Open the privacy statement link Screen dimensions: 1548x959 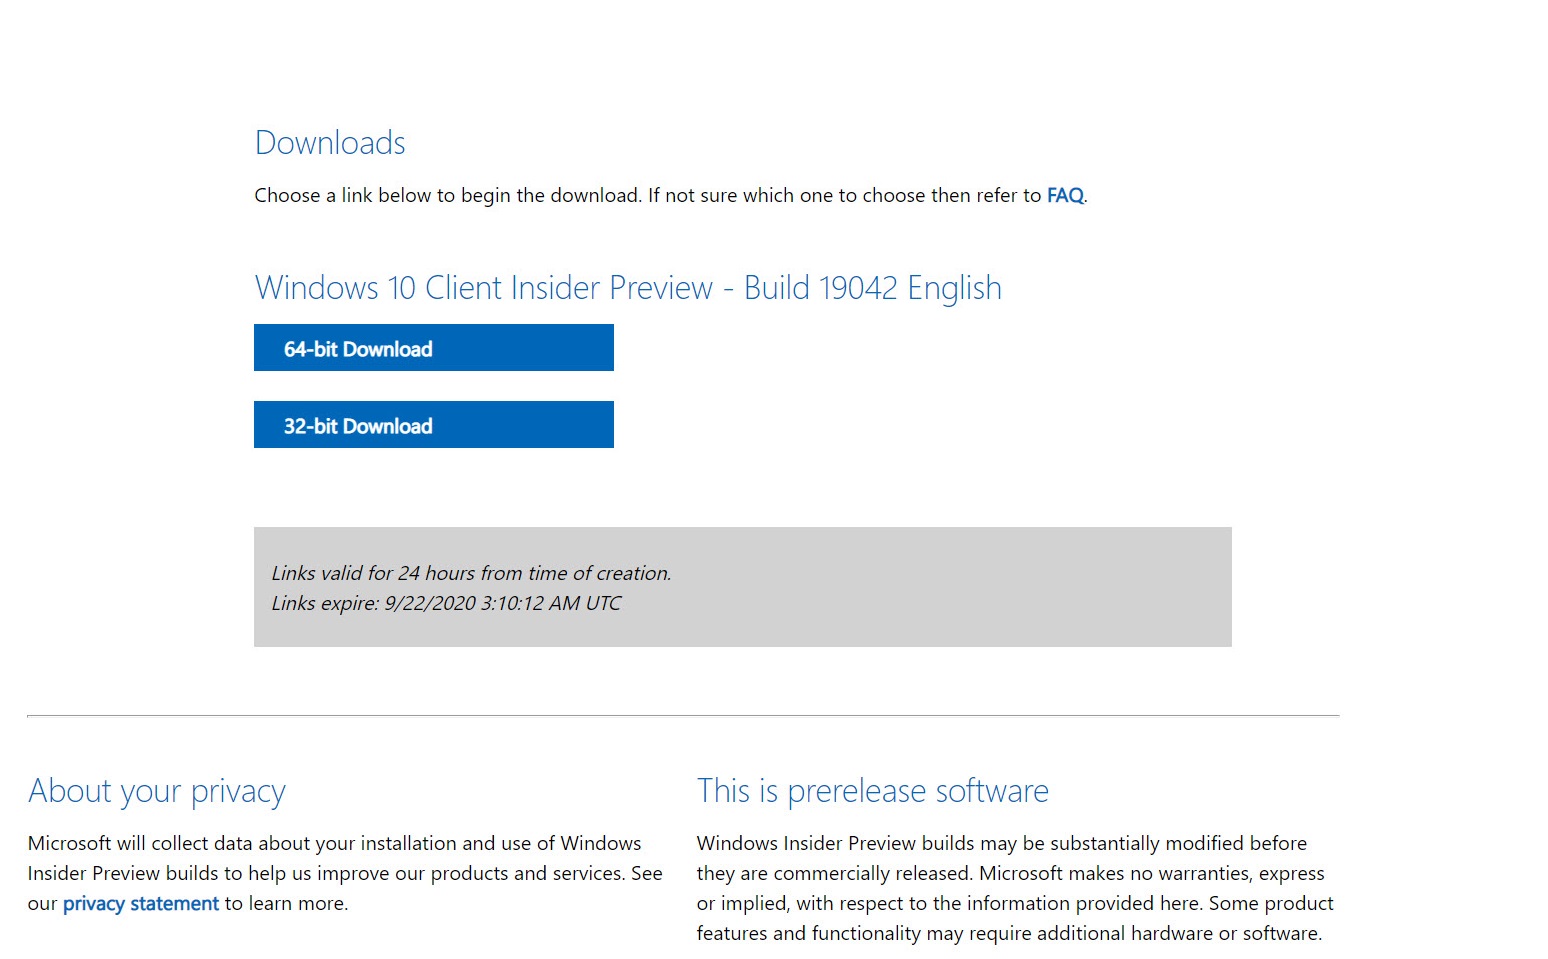pos(141,904)
